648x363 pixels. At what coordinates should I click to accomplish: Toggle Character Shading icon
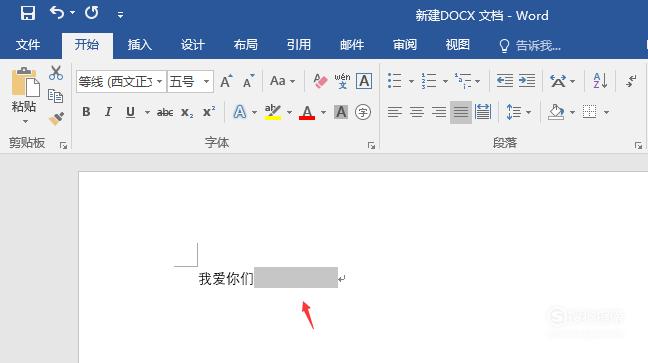(x=341, y=112)
